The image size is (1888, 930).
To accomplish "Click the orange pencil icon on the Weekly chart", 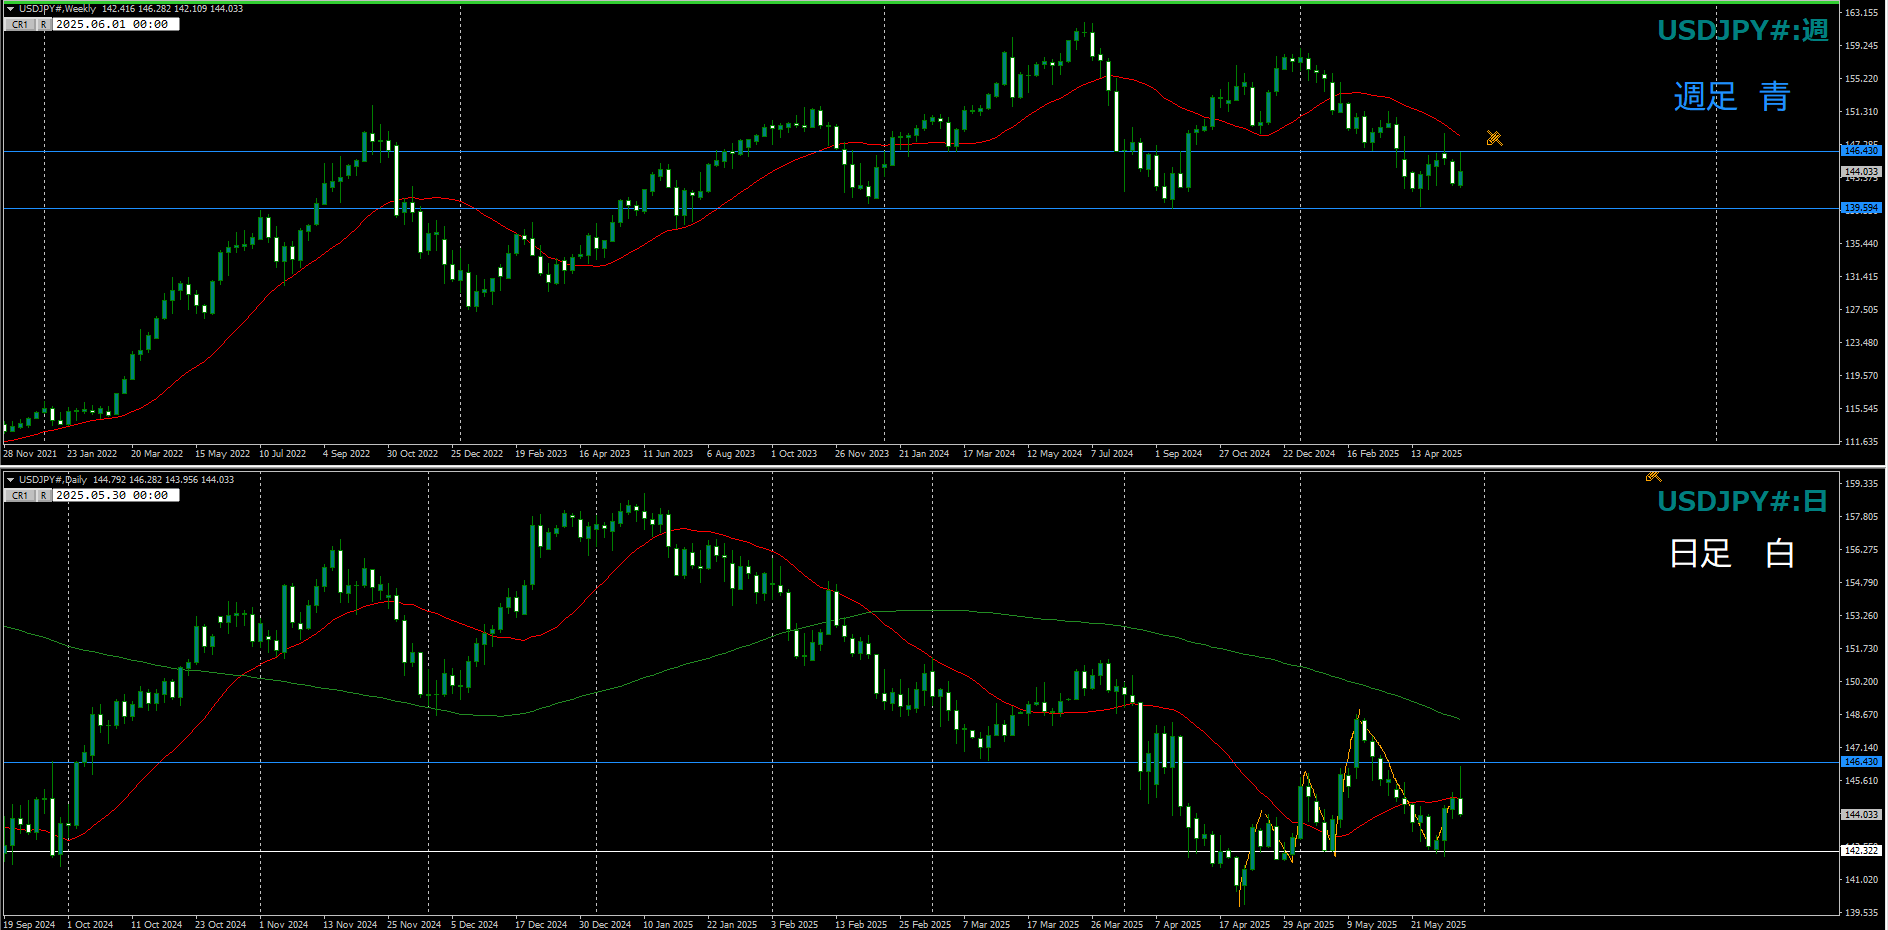I will tap(1494, 138).
